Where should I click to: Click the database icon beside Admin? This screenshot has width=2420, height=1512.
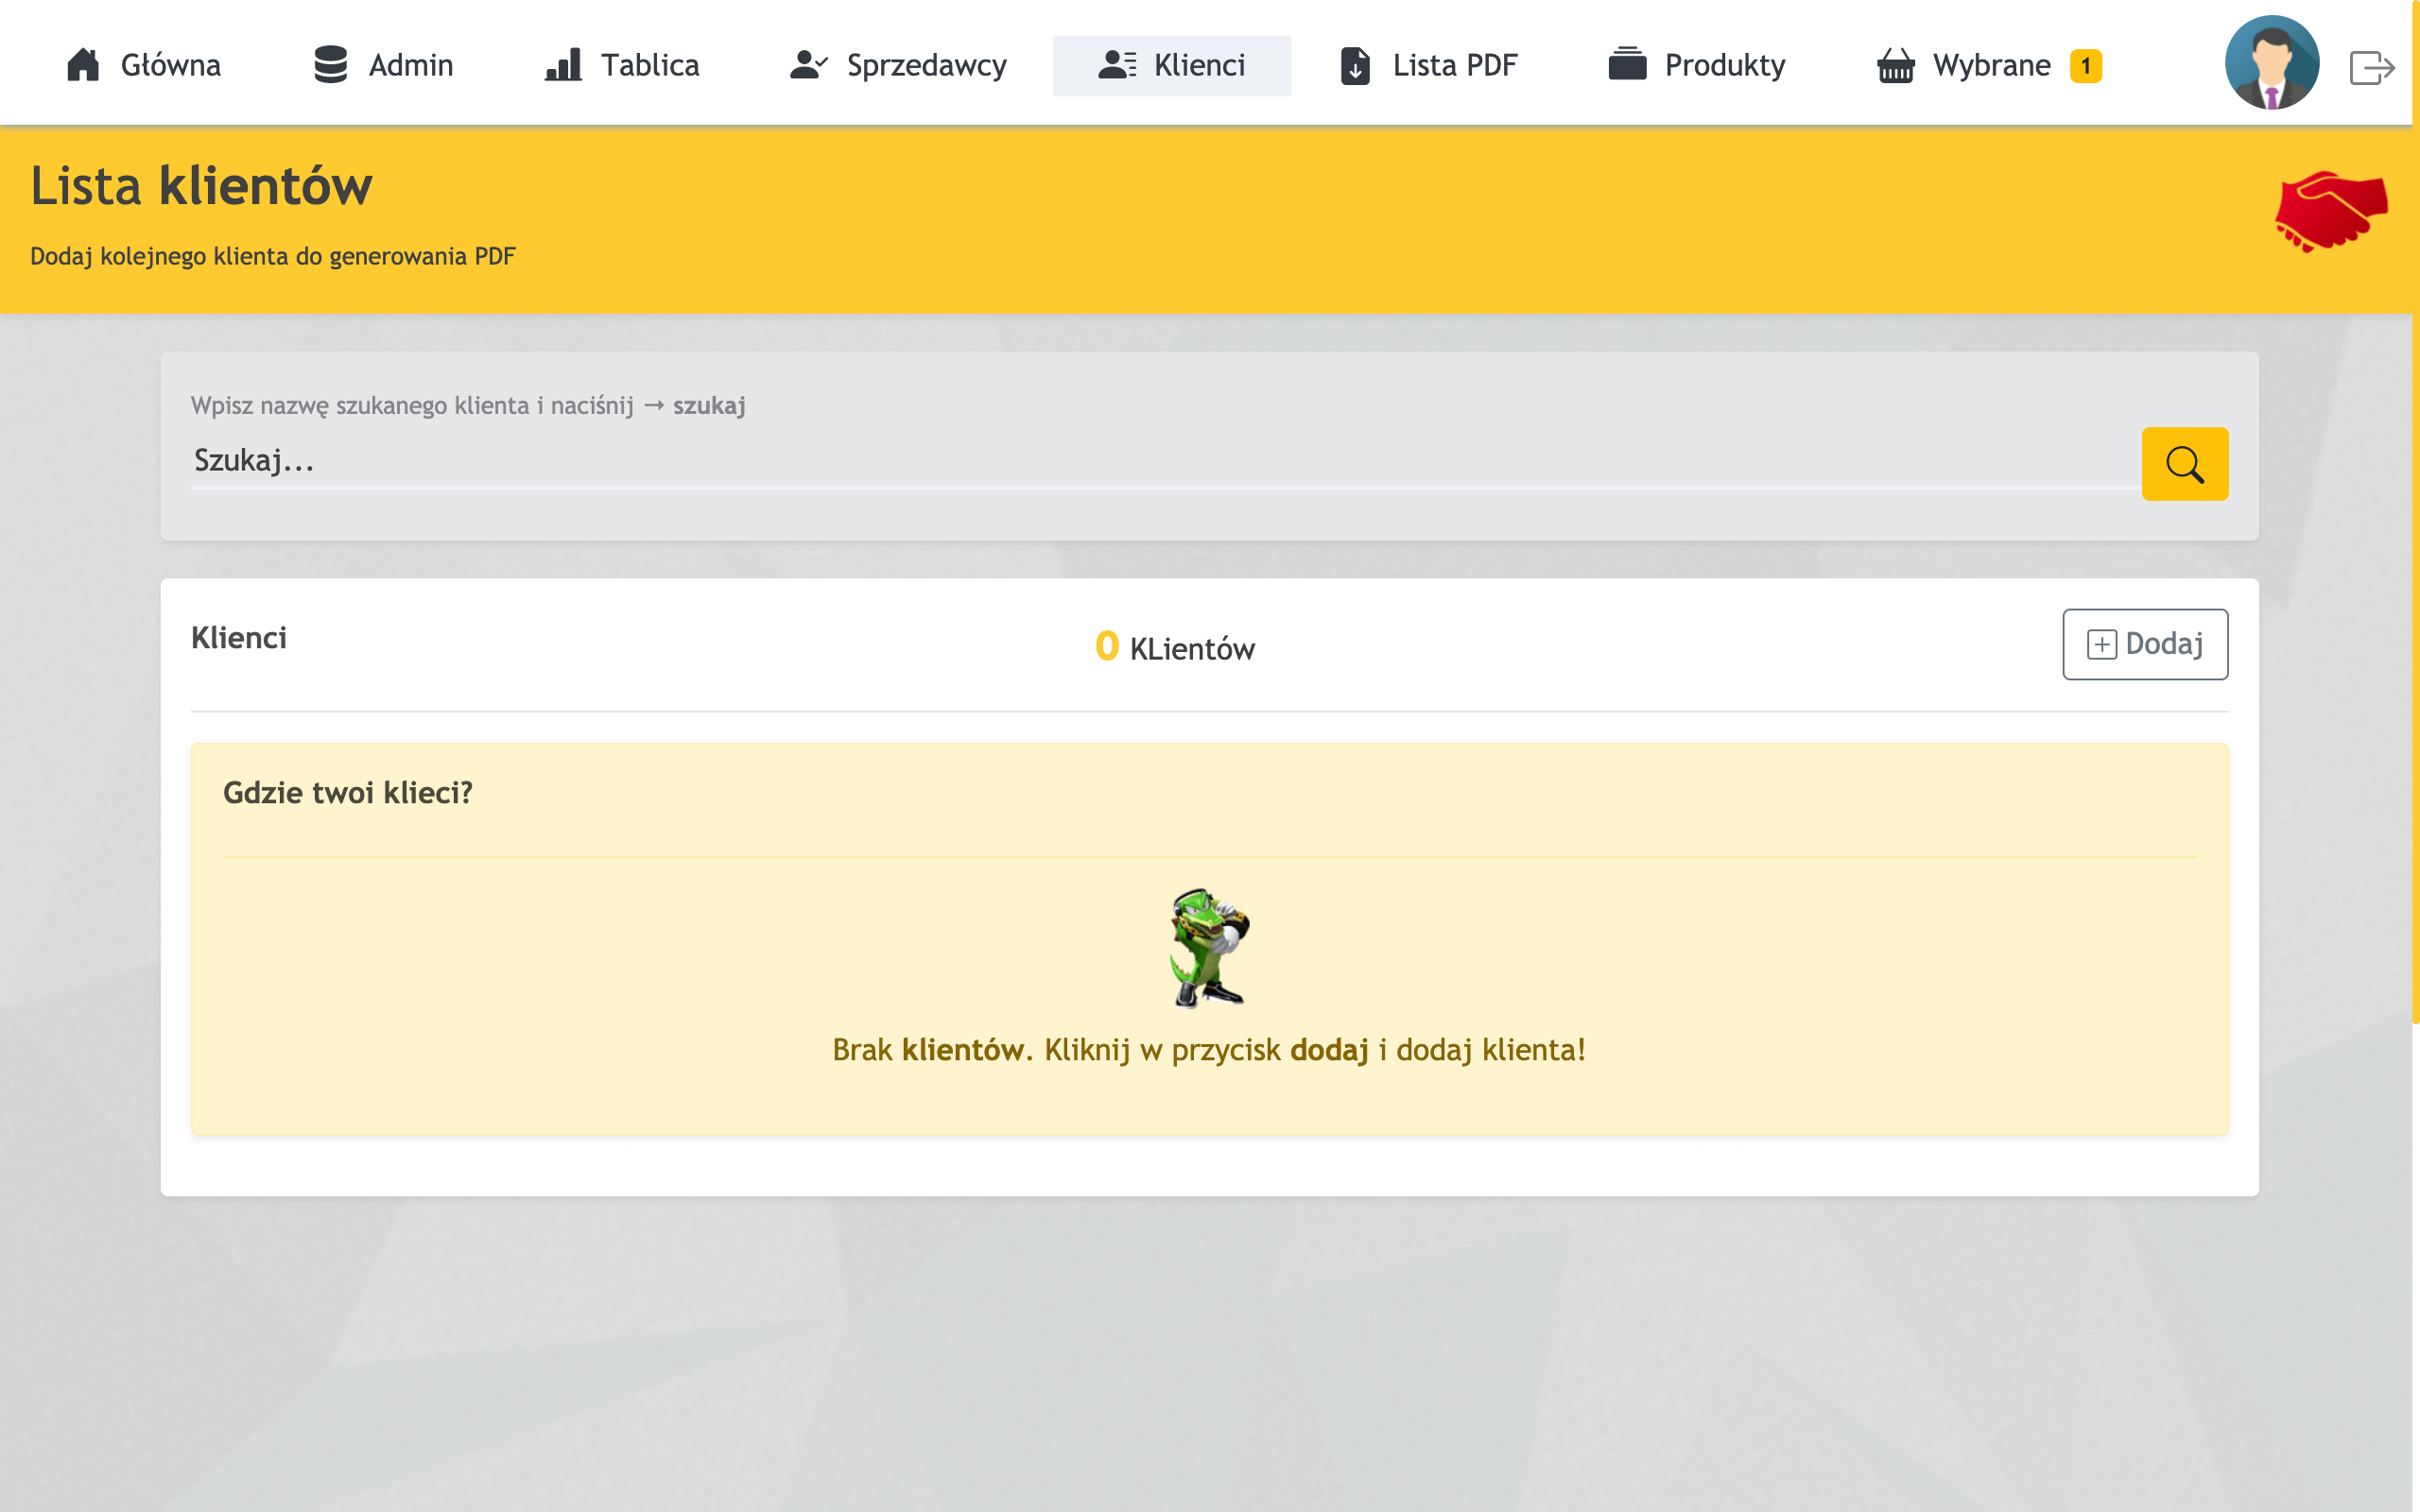pos(330,65)
